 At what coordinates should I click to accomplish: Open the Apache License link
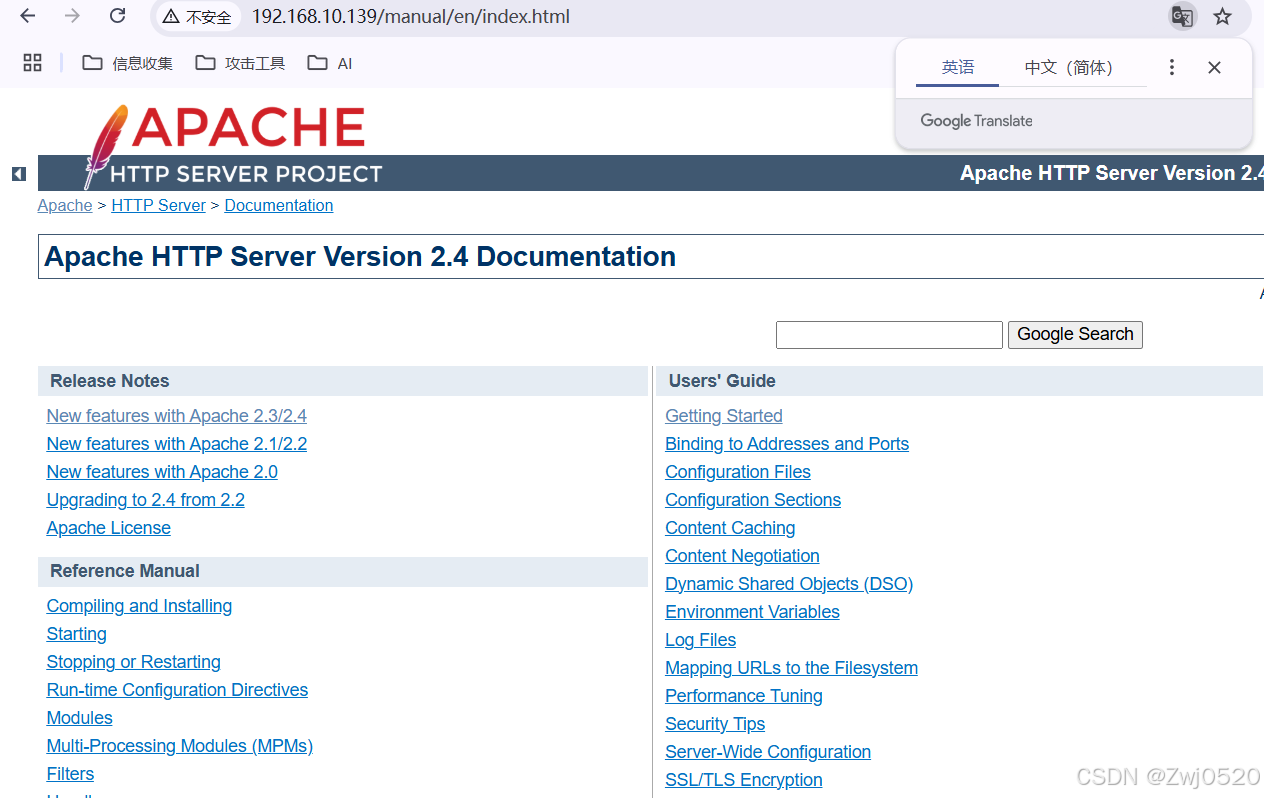tap(109, 528)
